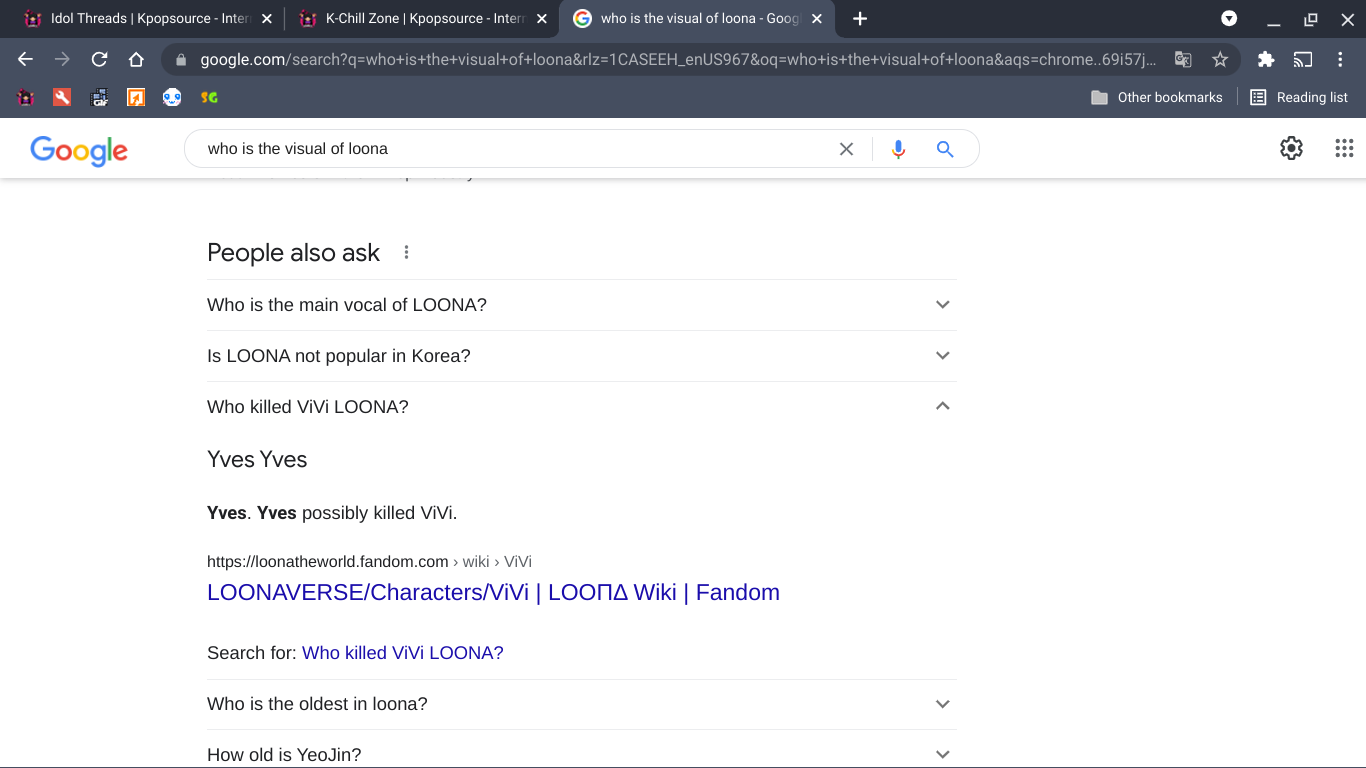Screen dimensions: 1366x768
Task: Click the address bar URL
Action: click(x=678, y=60)
